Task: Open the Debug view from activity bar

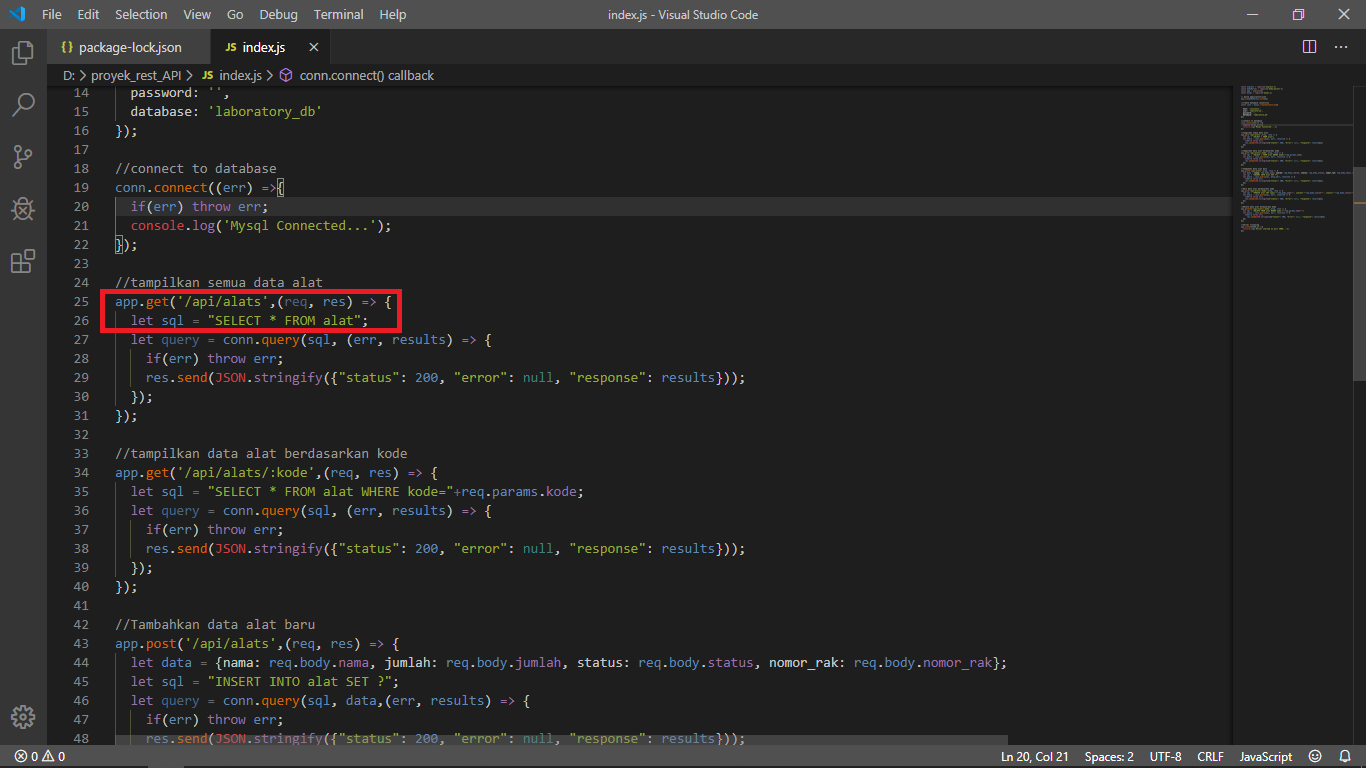Action: [x=22, y=209]
